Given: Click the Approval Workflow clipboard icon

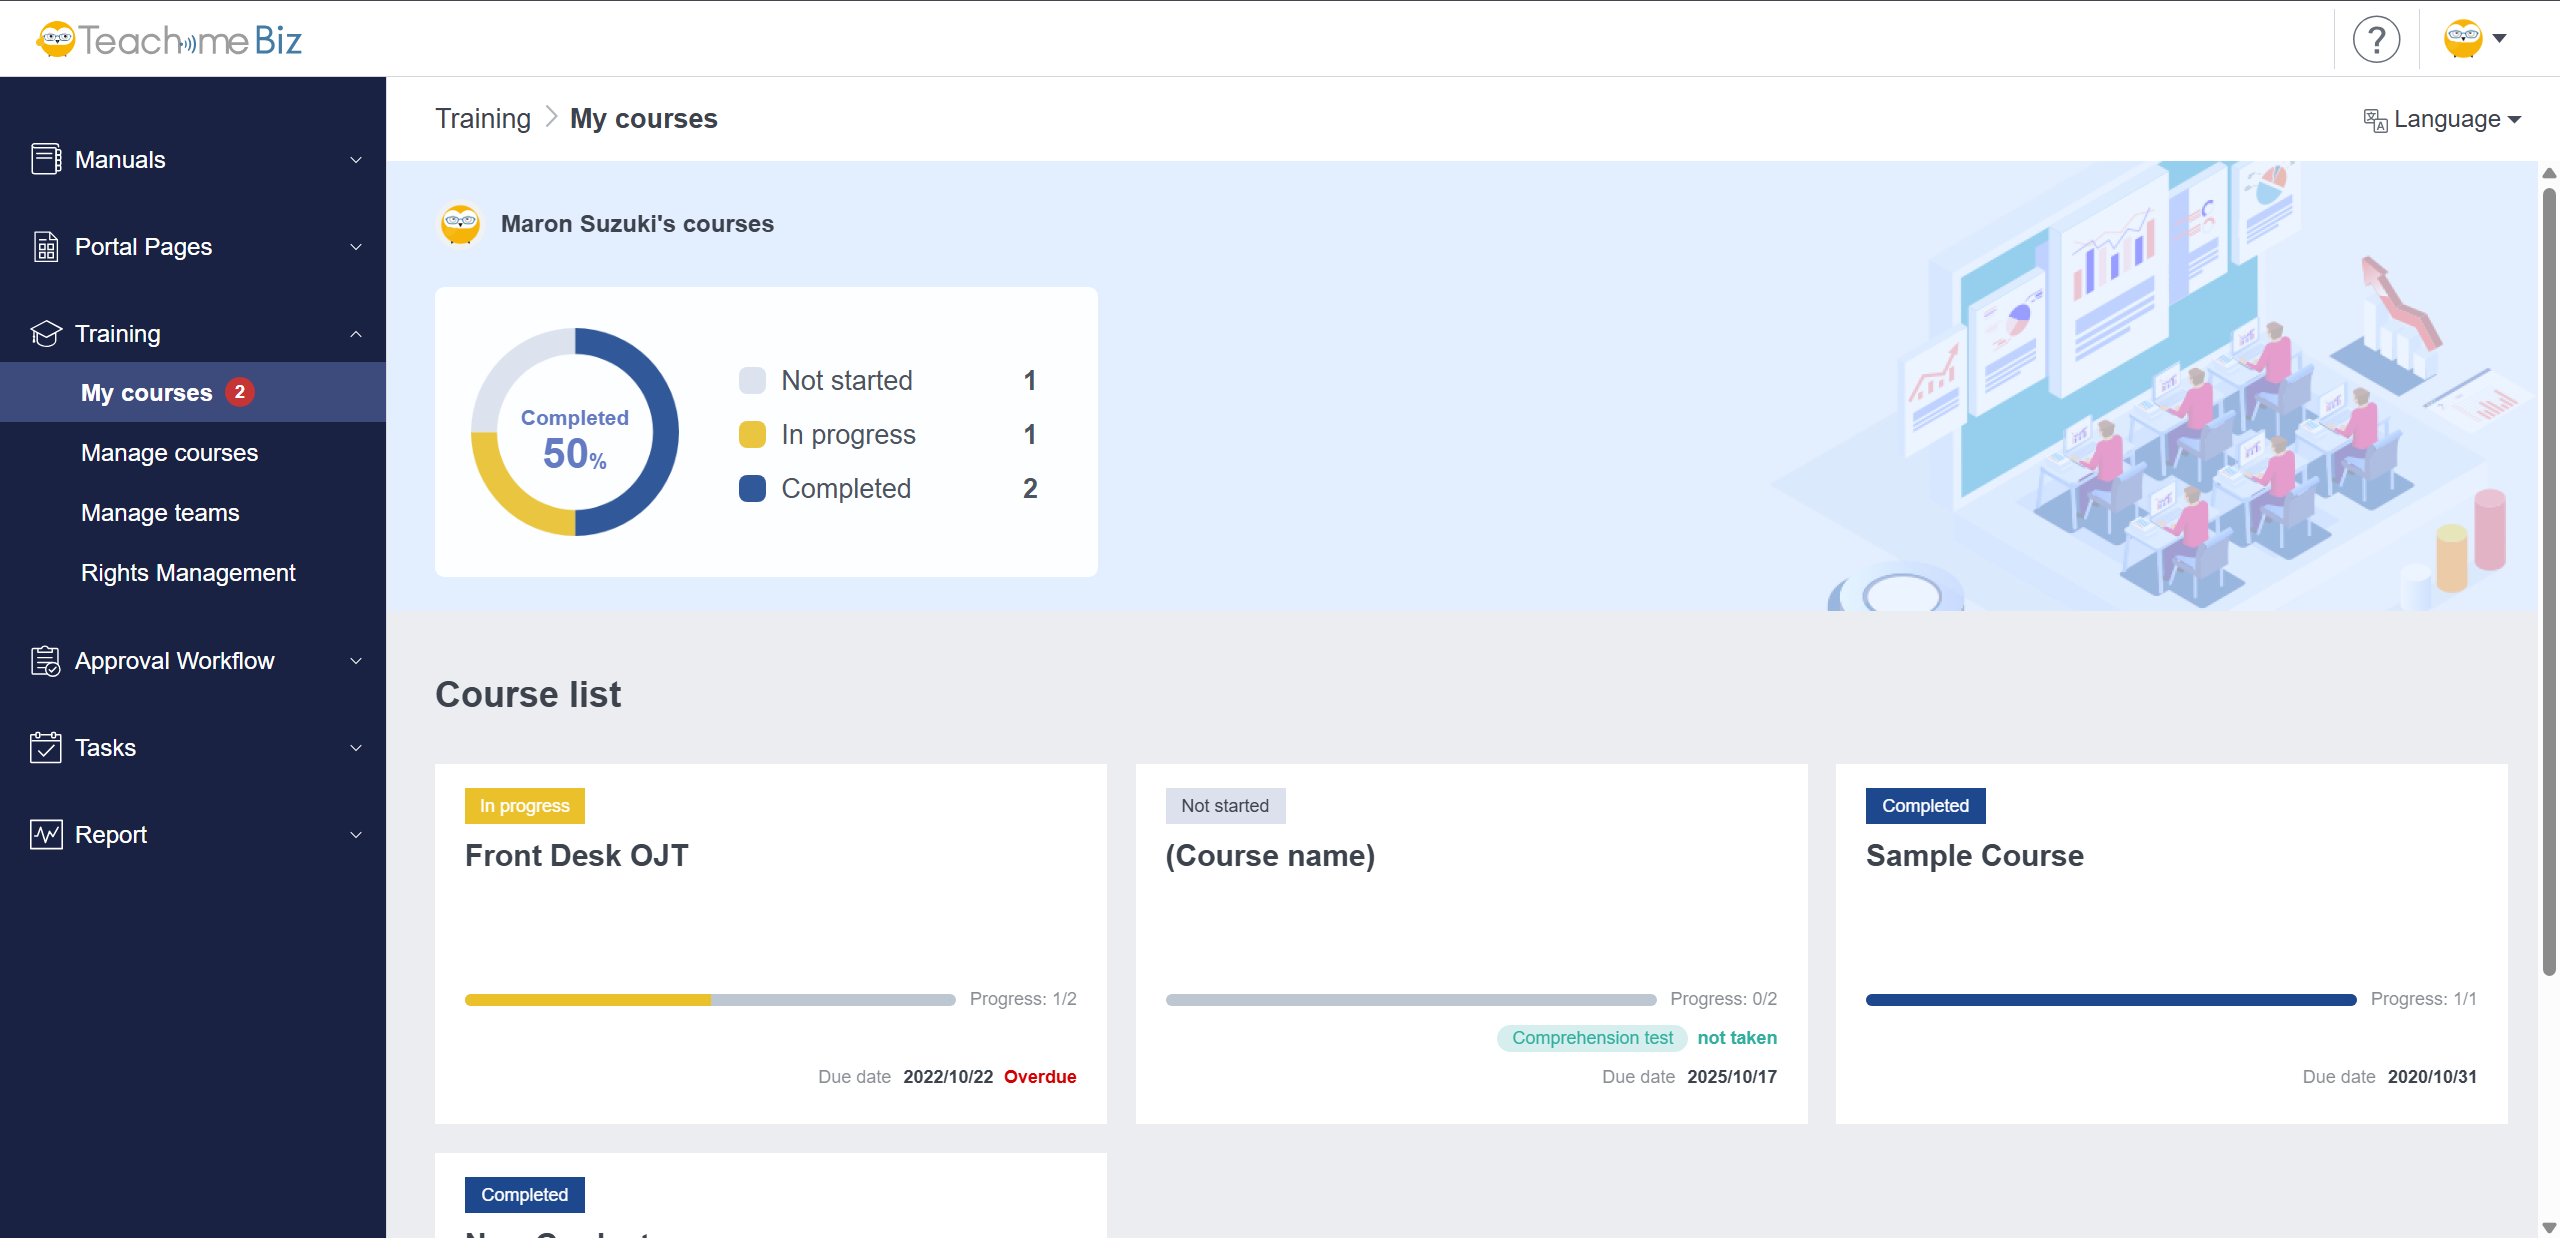Looking at the screenshot, I should [46, 661].
